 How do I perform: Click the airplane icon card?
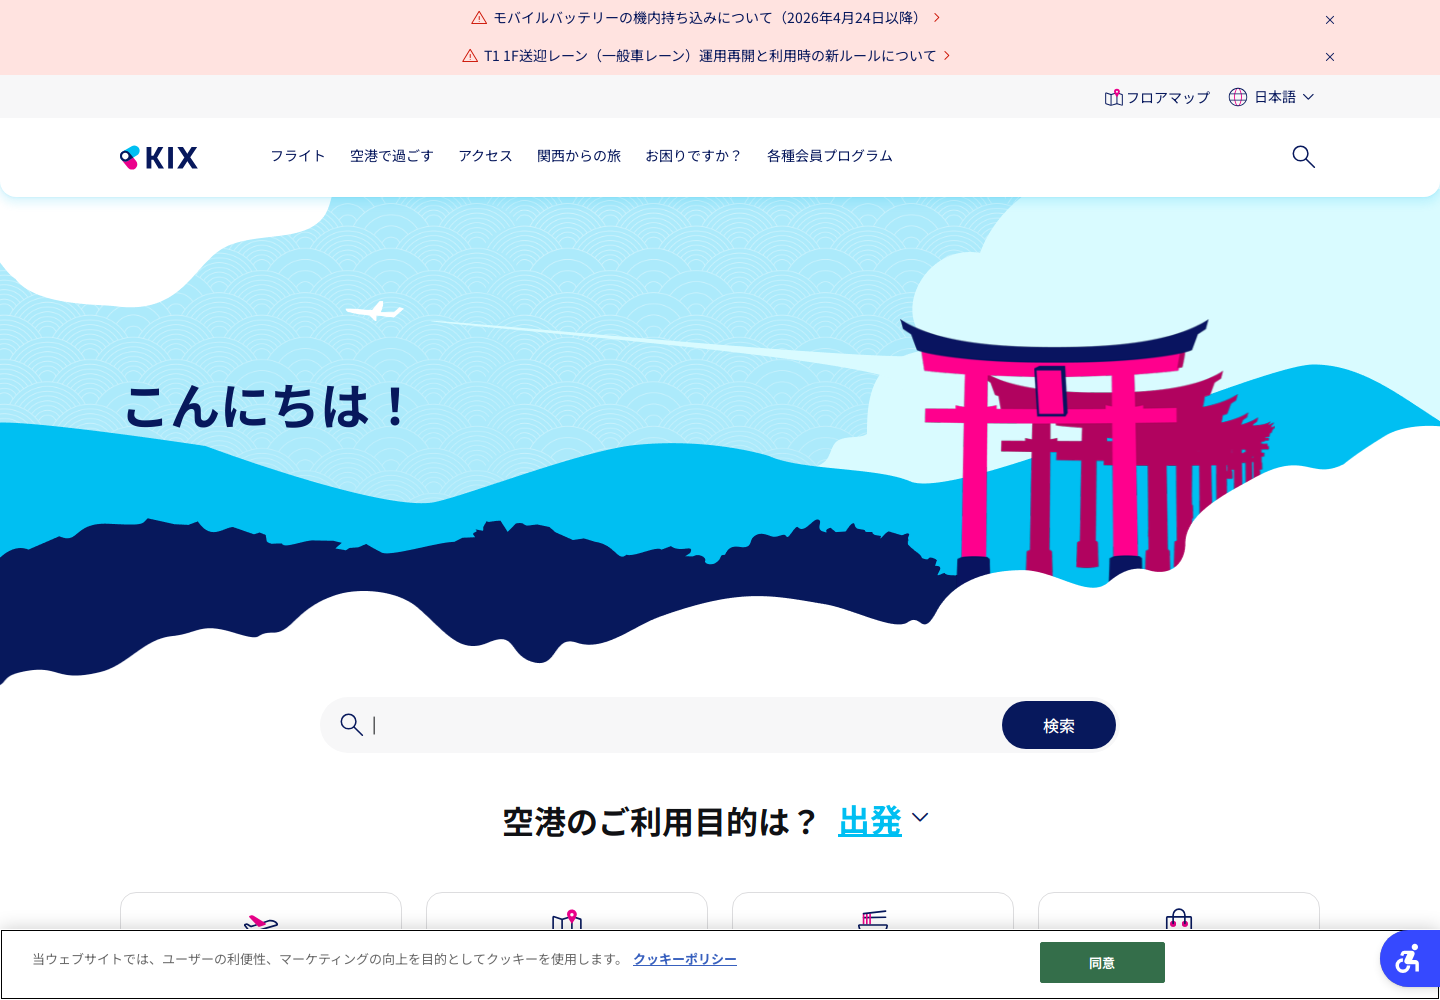tap(261, 921)
